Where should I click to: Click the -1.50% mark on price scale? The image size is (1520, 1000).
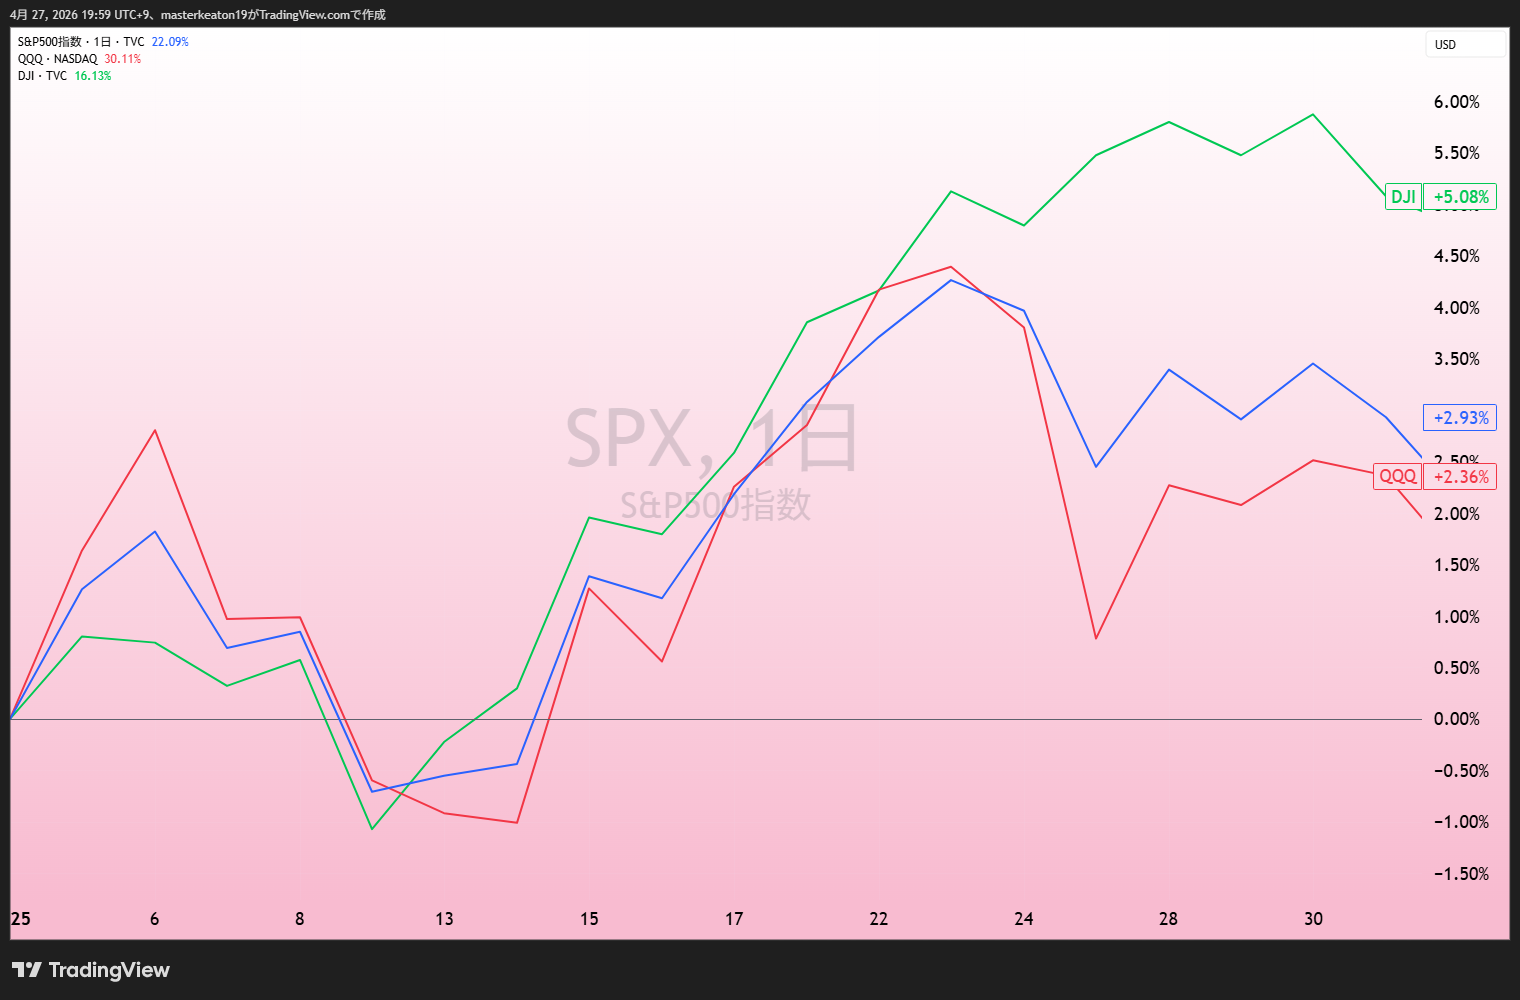click(1461, 874)
